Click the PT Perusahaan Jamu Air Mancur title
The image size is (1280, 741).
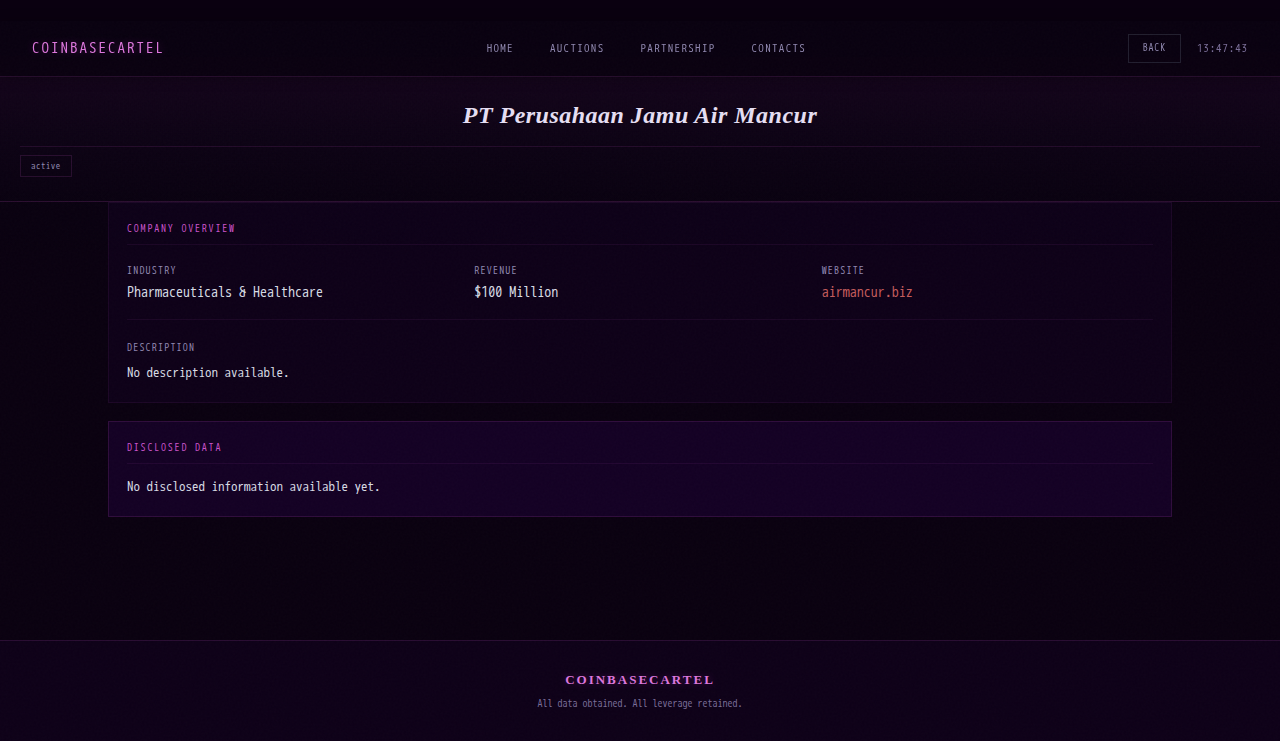point(640,115)
